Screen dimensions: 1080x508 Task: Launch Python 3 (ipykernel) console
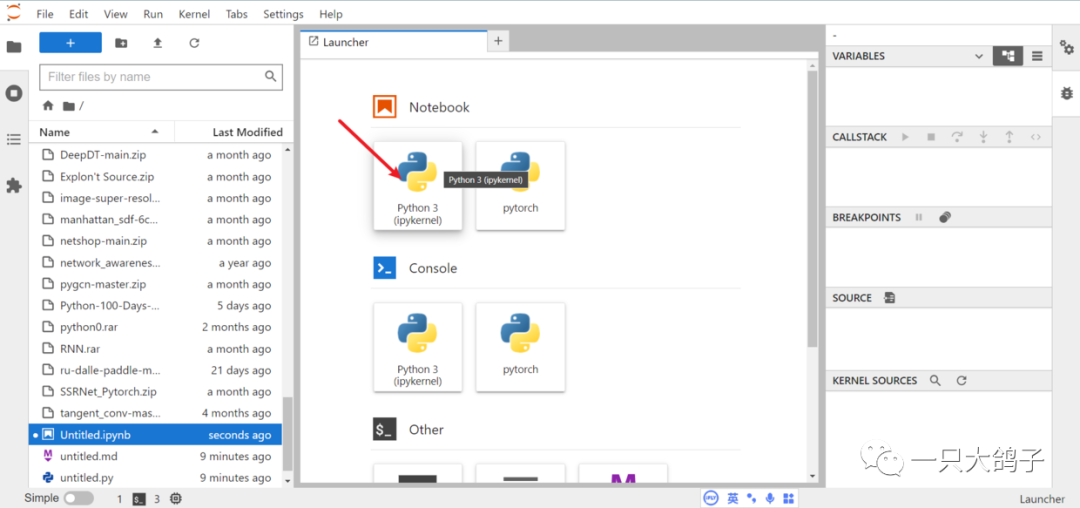(x=418, y=348)
